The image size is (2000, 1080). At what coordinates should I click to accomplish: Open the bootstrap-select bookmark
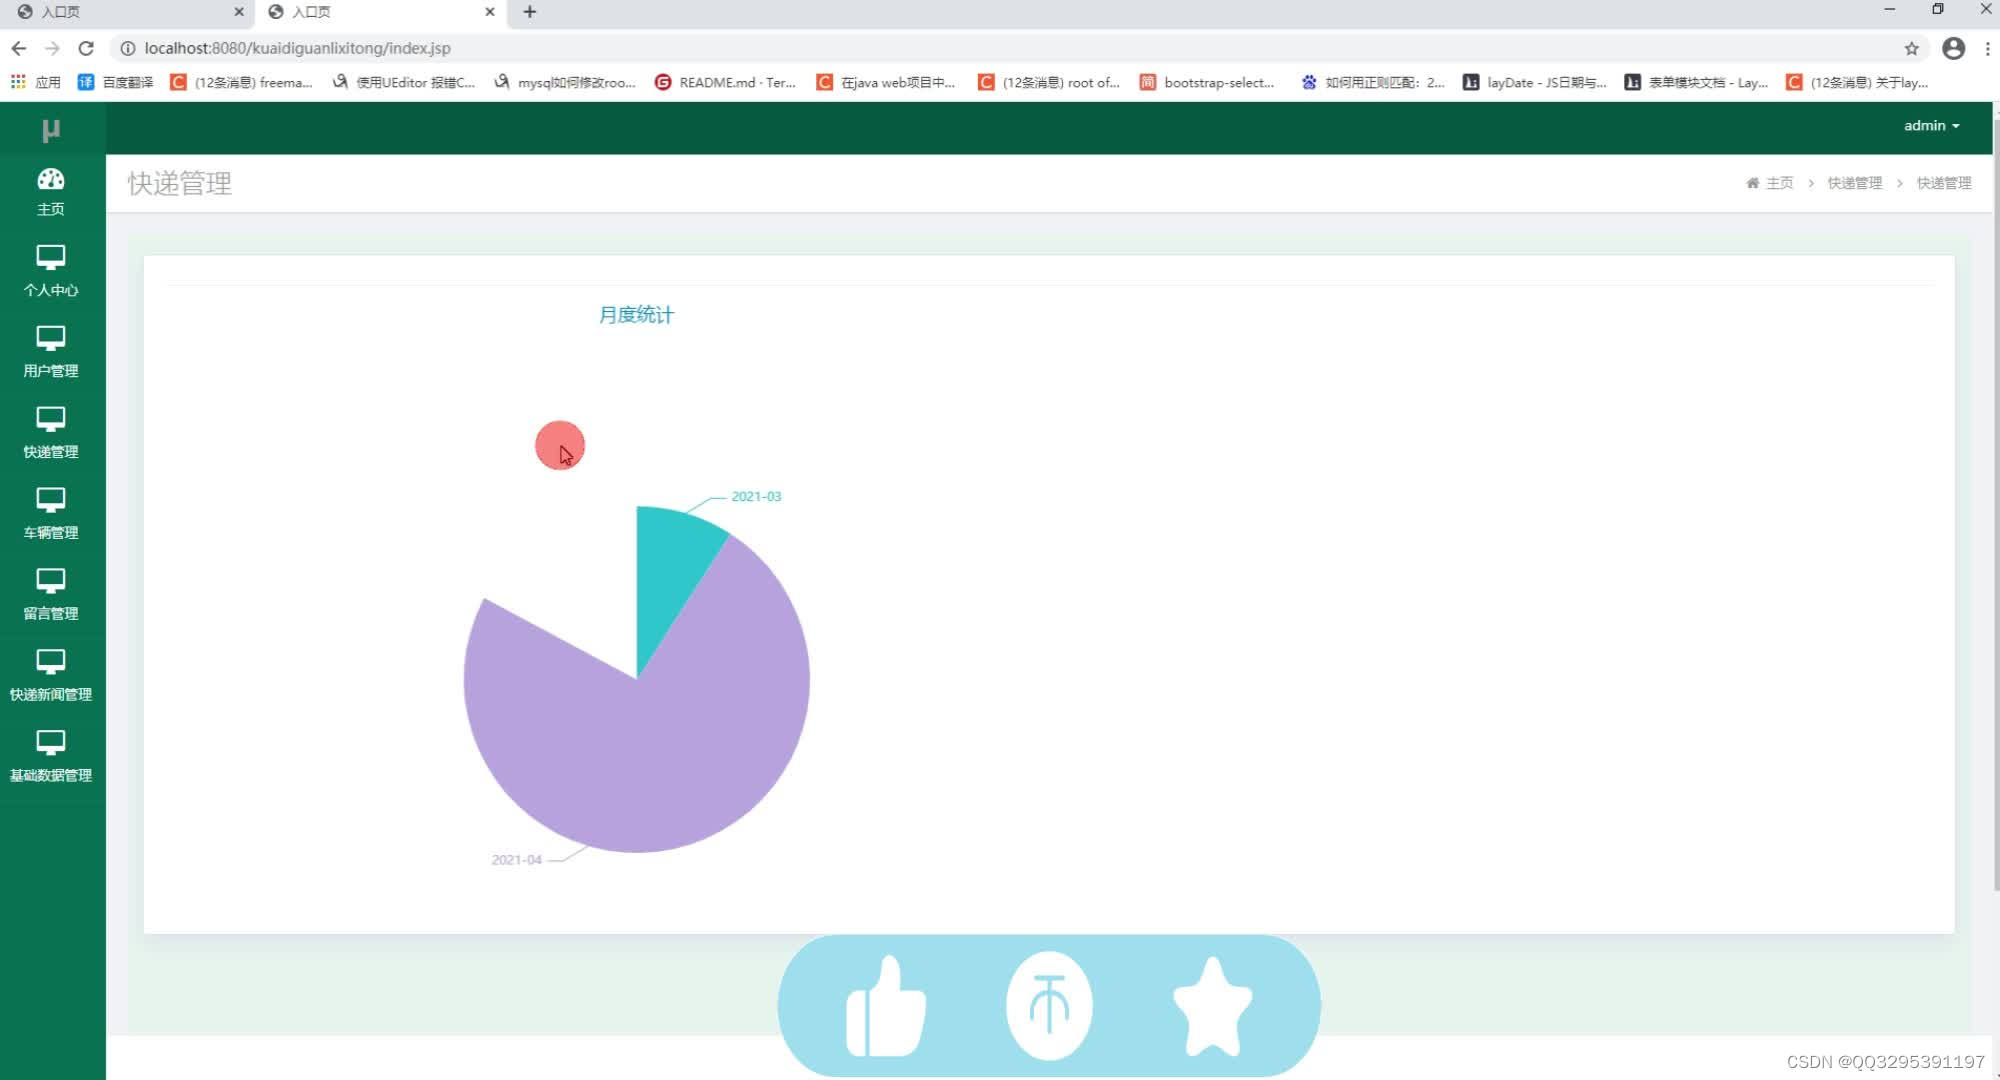click(1207, 82)
